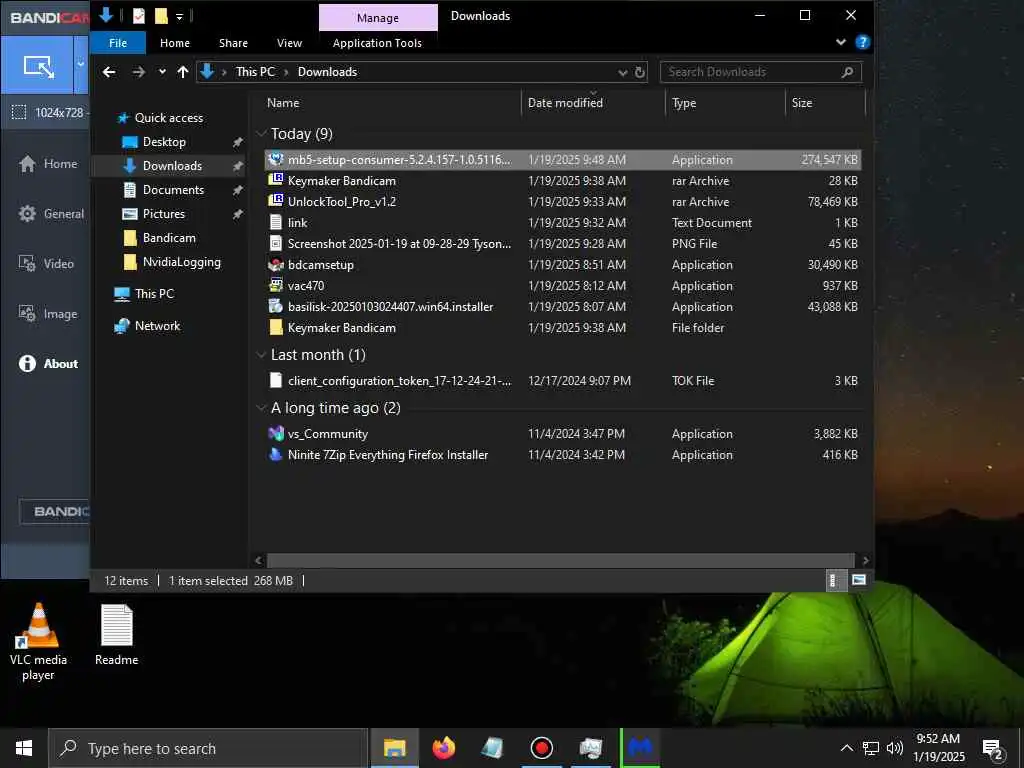Viewport: 1024px width, 768px height.
Task: Expand the ribbon with chevron
Action: coord(840,42)
